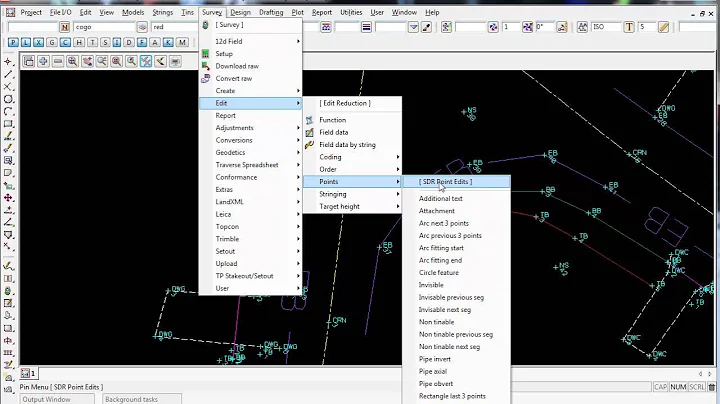
Task: Click the magnifier zoom window icon
Action: pyautogui.click(x=73, y=61)
